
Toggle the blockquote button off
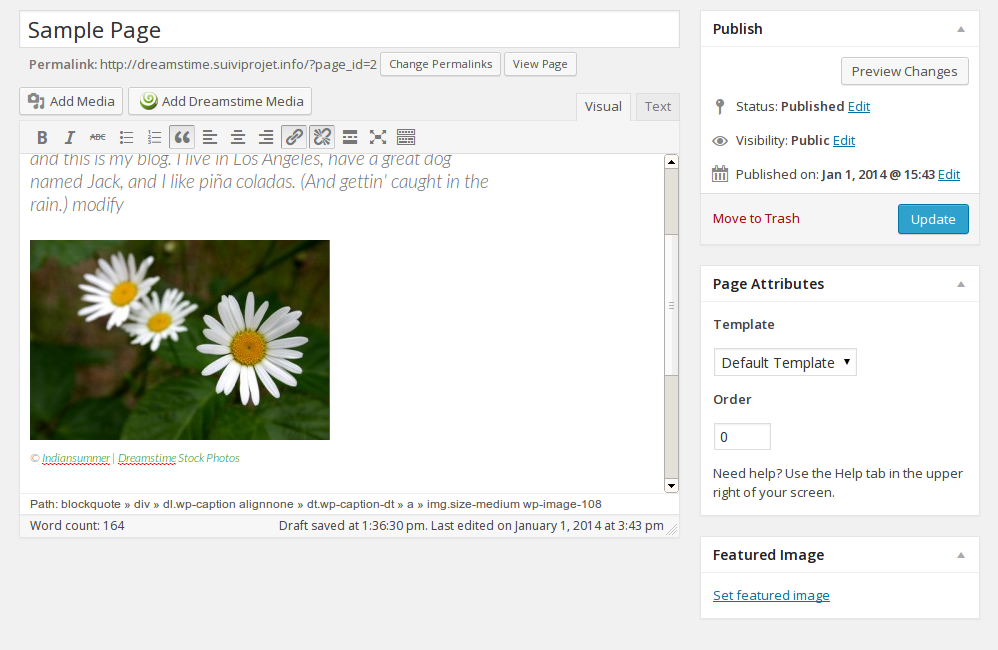(x=182, y=137)
